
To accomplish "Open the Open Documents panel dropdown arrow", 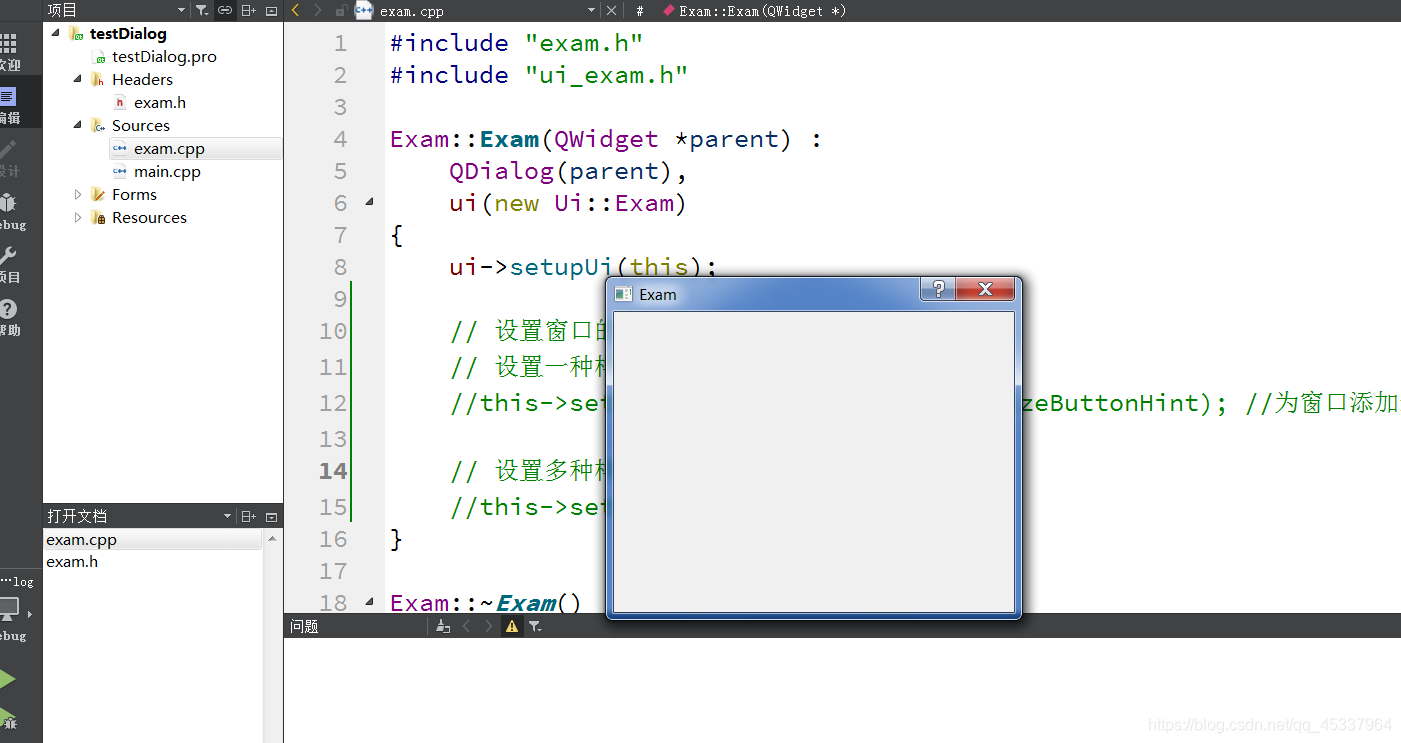I will [x=227, y=516].
